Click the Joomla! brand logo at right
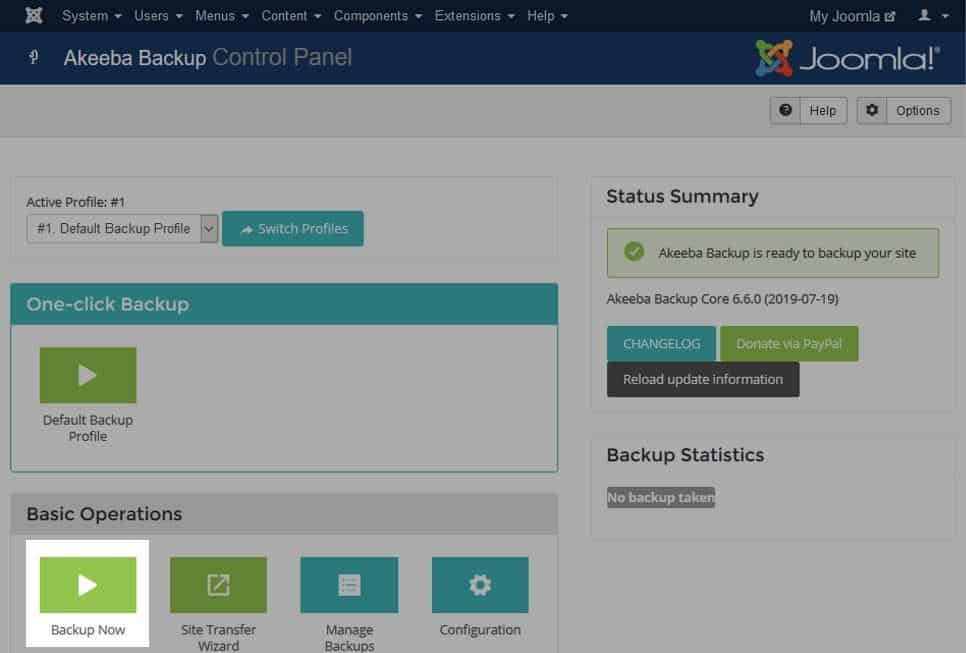 point(848,59)
